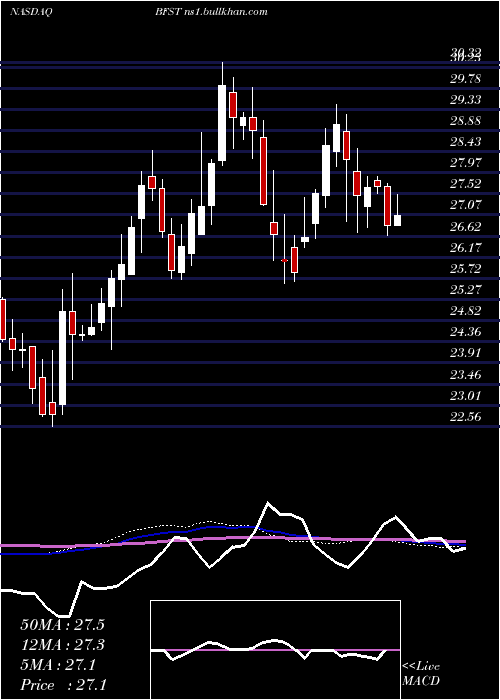Click the 27.07 price axis label
Screen dimensions: 500x700
tap(466, 206)
